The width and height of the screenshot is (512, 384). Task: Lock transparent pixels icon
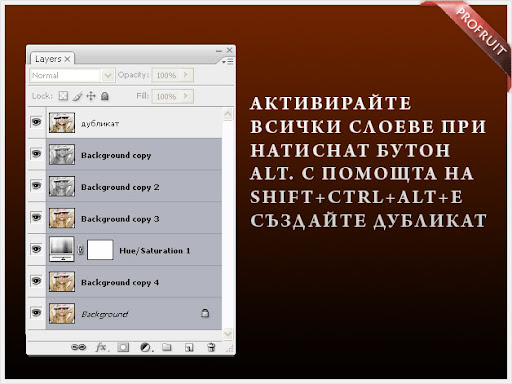pyautogui.click(x=63, y=96)
